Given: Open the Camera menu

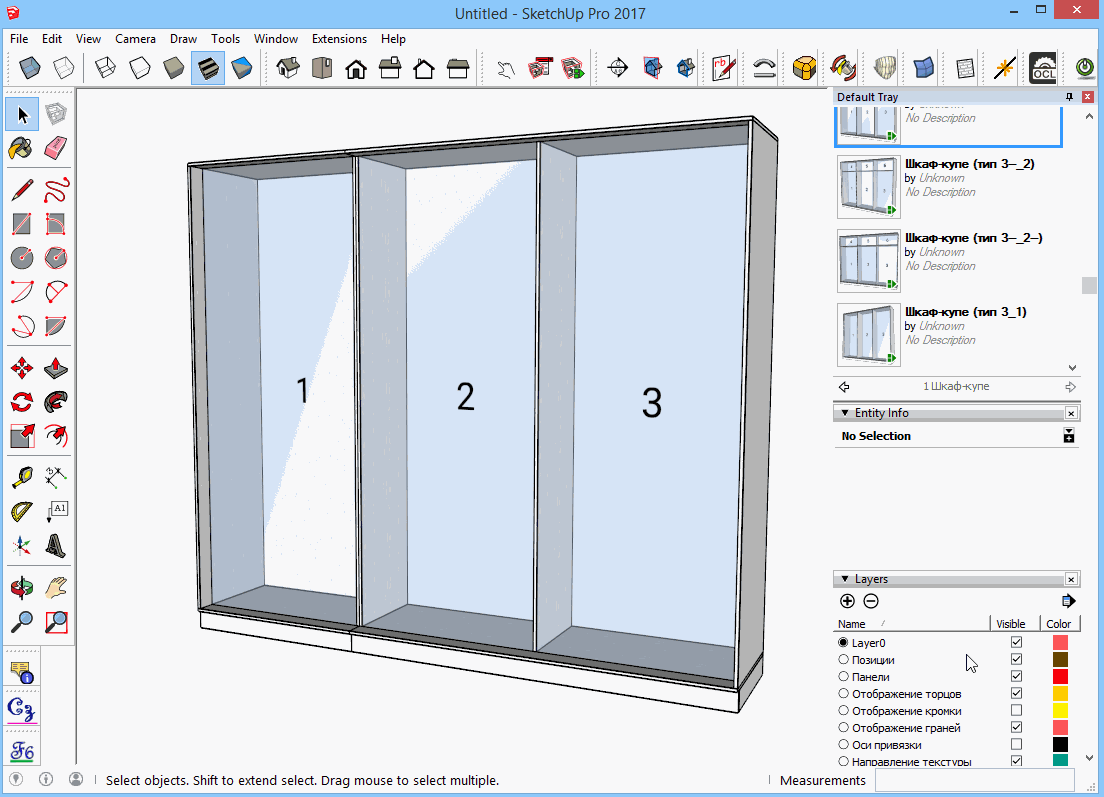Looking at the screenshot, I should [135, 39].
